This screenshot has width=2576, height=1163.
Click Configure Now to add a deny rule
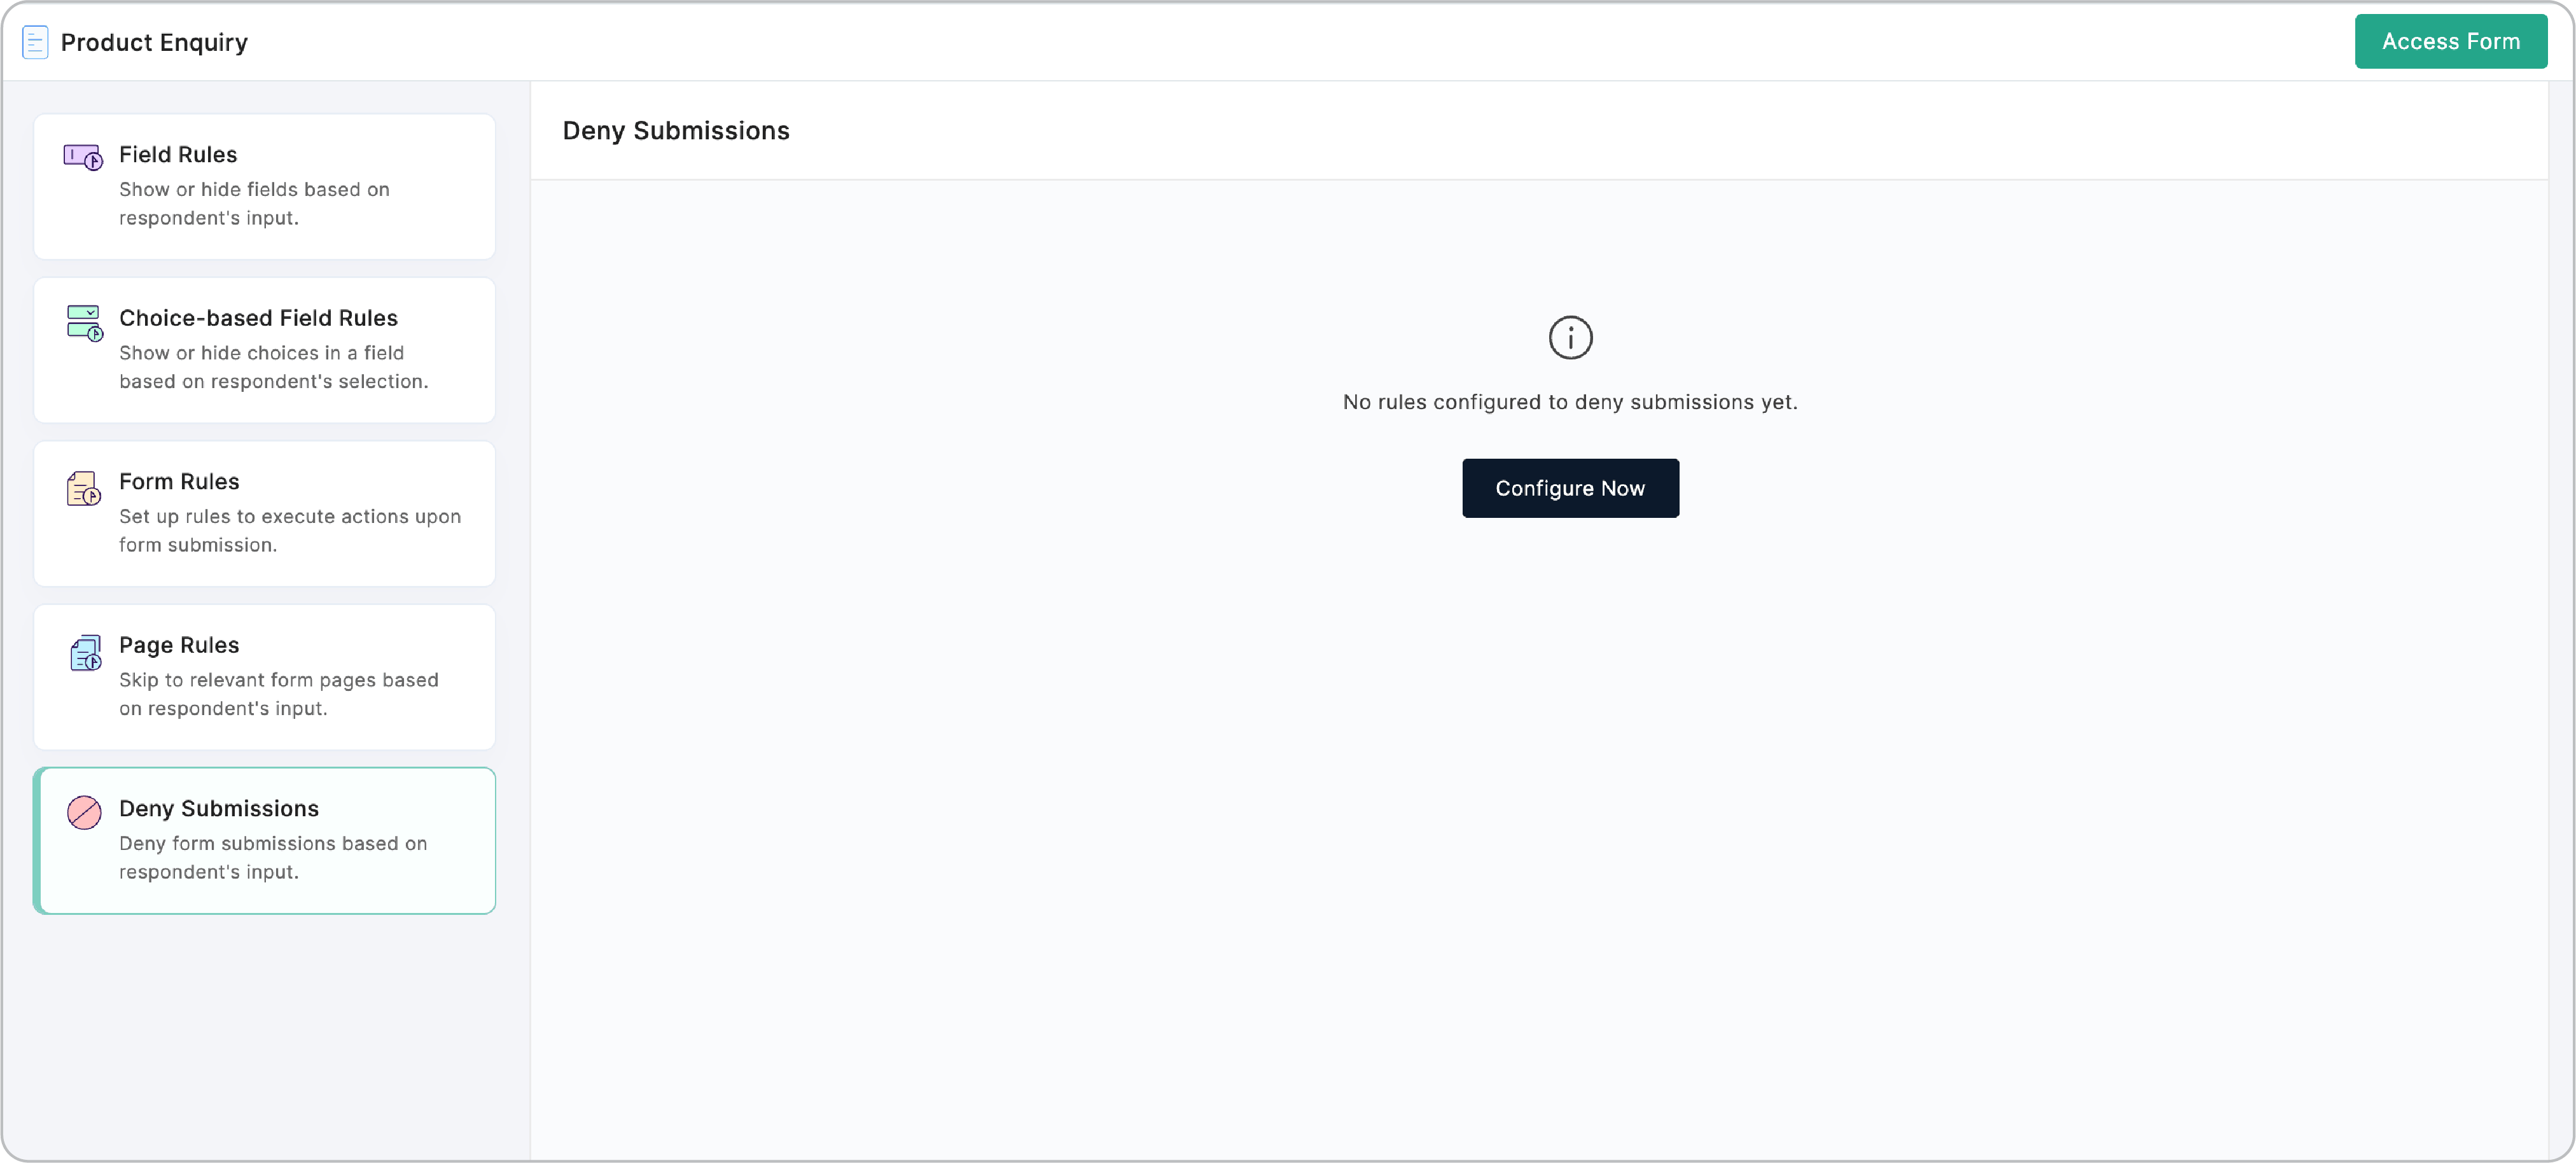1569,488
